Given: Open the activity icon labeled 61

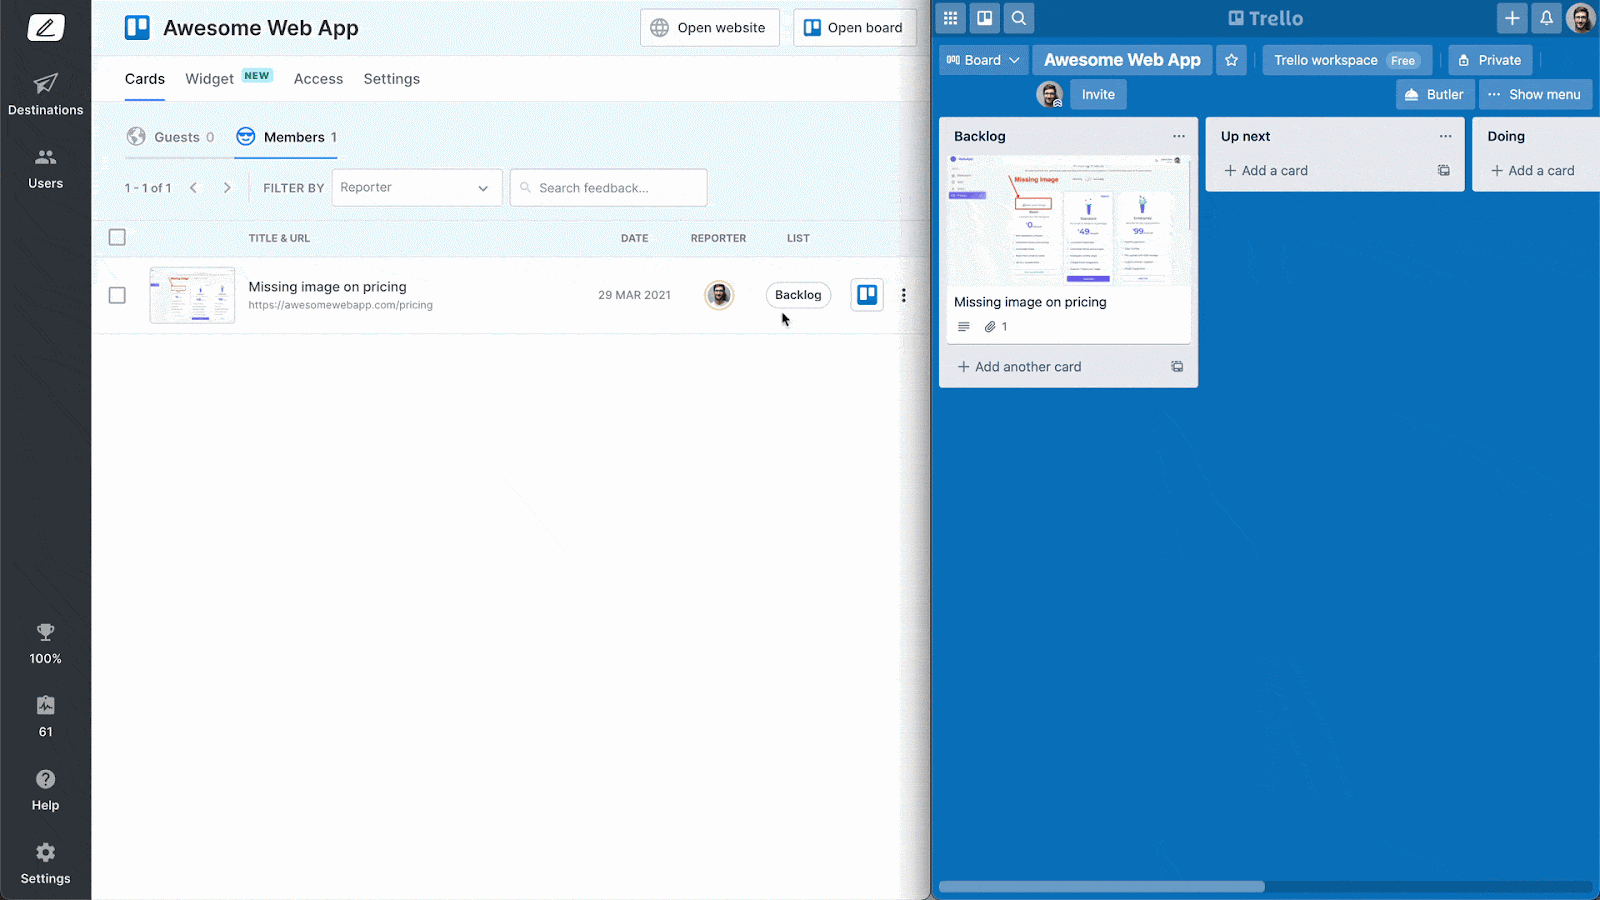Looking at the screenshot, I should [46, 717].
